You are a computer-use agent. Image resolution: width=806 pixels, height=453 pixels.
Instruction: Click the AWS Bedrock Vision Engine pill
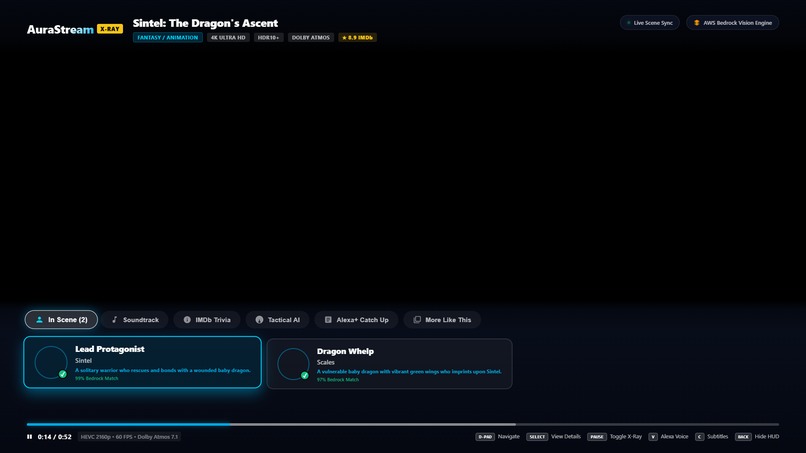732,23
